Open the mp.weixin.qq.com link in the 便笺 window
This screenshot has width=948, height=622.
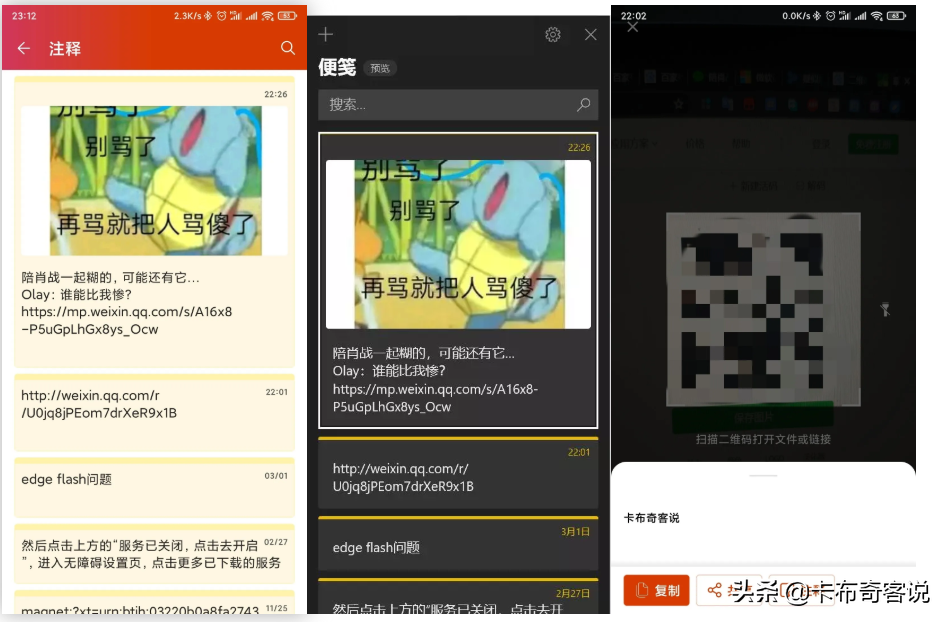point(435,398)
